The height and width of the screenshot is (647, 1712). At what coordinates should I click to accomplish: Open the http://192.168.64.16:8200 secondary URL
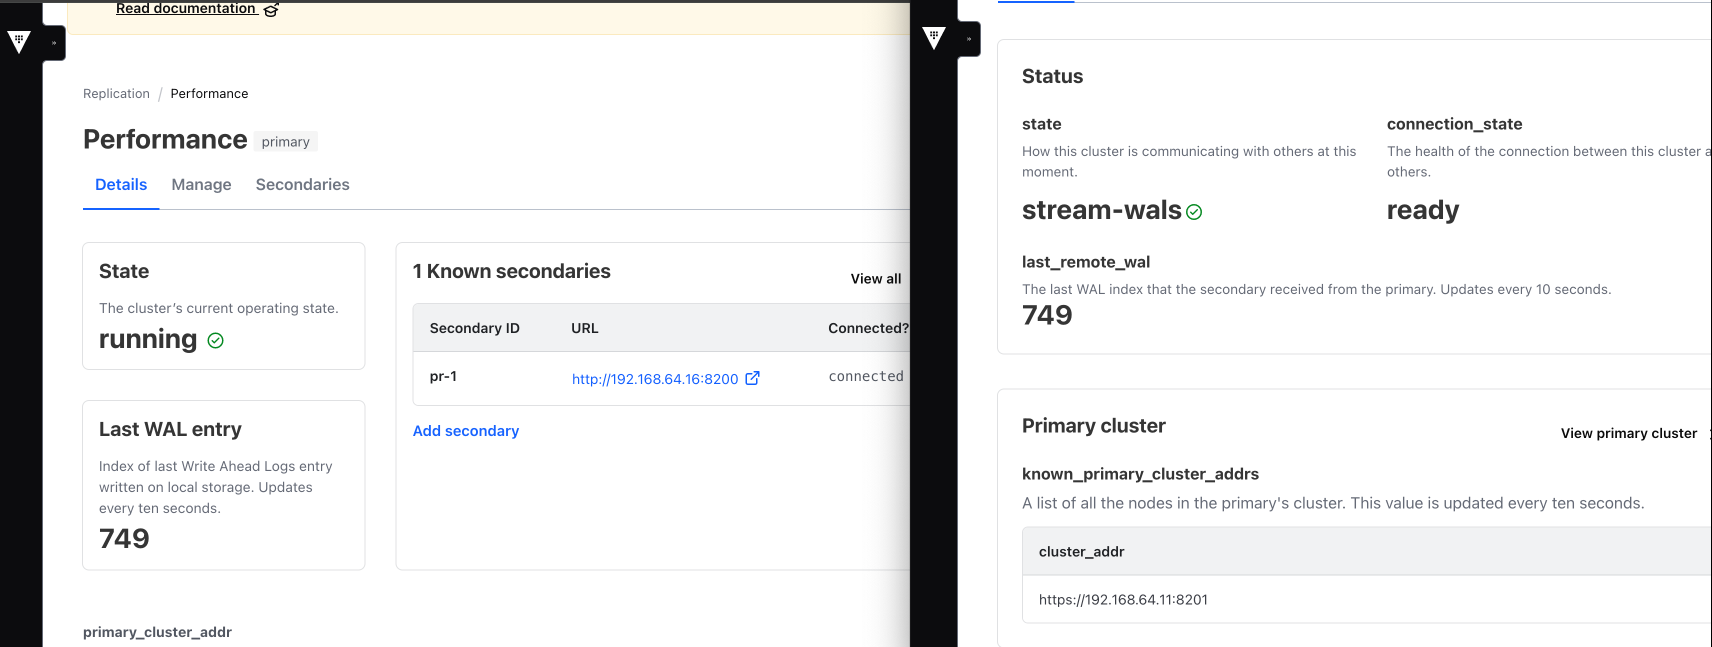tap(654, 379)
